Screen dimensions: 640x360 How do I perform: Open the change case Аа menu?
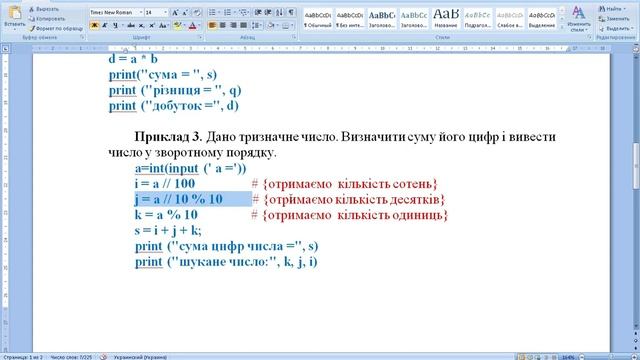point(163,26)
